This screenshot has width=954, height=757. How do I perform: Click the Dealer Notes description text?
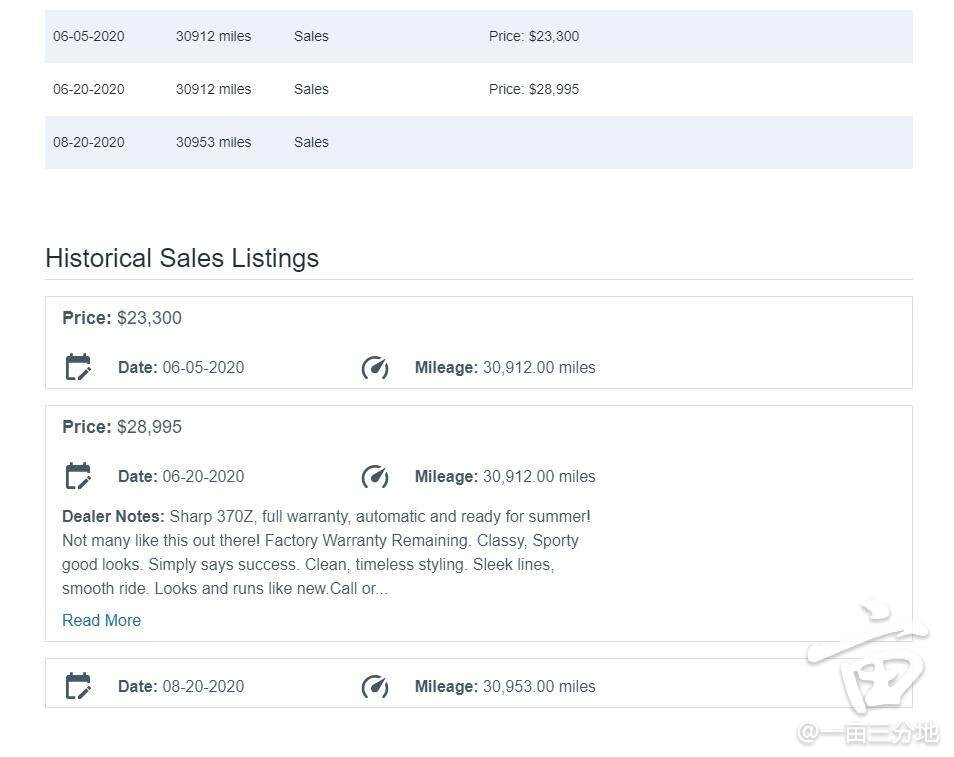coord(326,553)
